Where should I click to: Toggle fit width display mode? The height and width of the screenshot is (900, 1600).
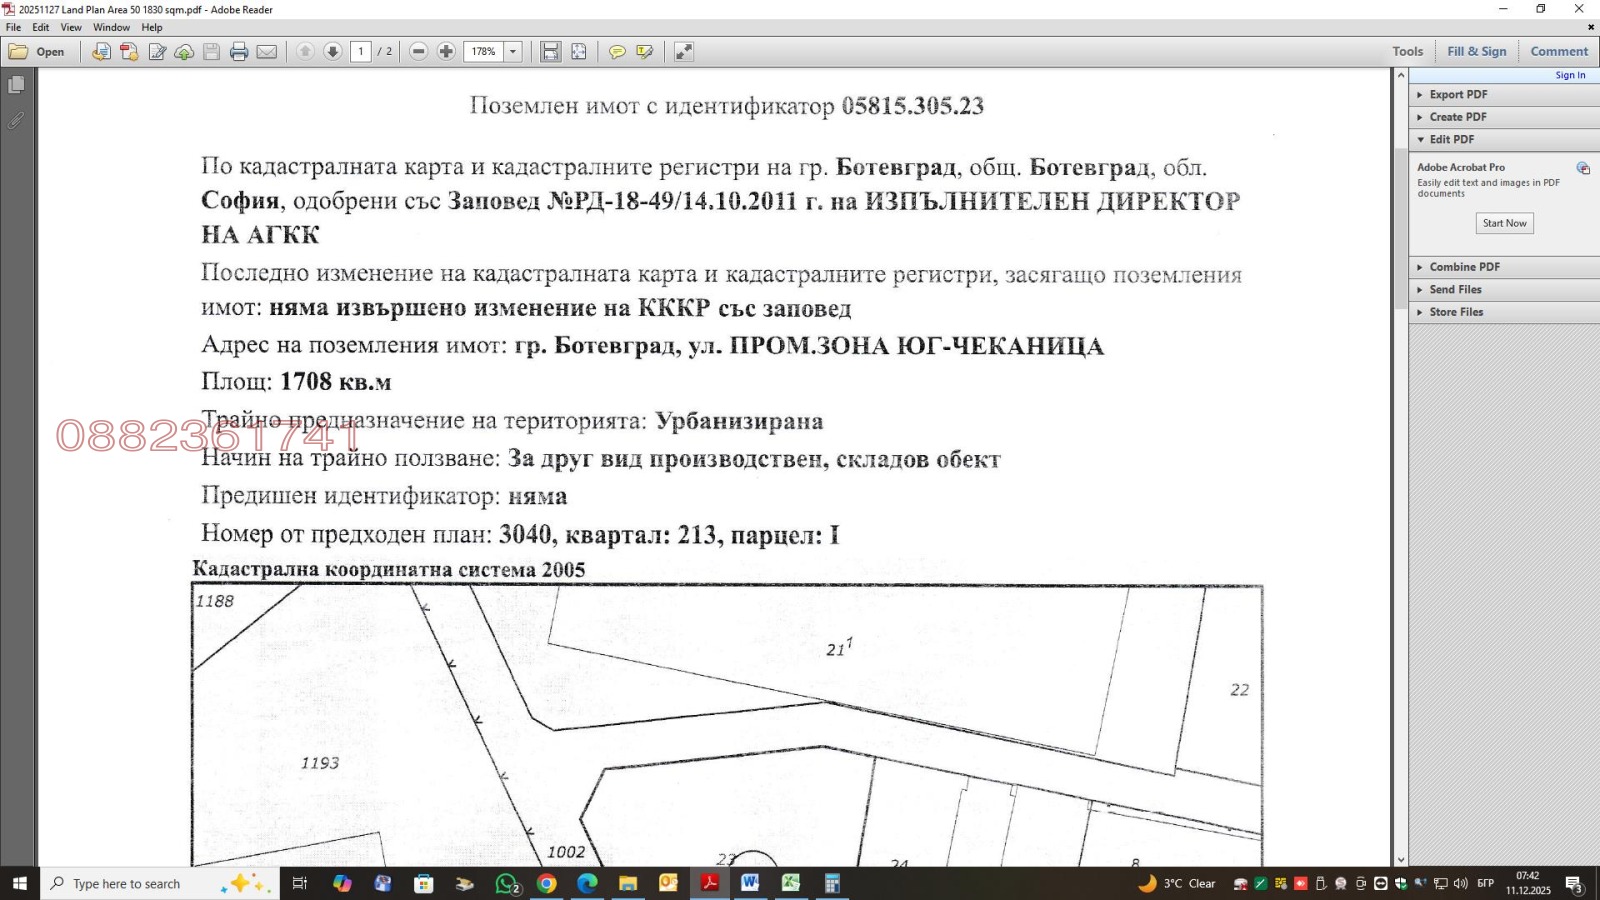552,51
